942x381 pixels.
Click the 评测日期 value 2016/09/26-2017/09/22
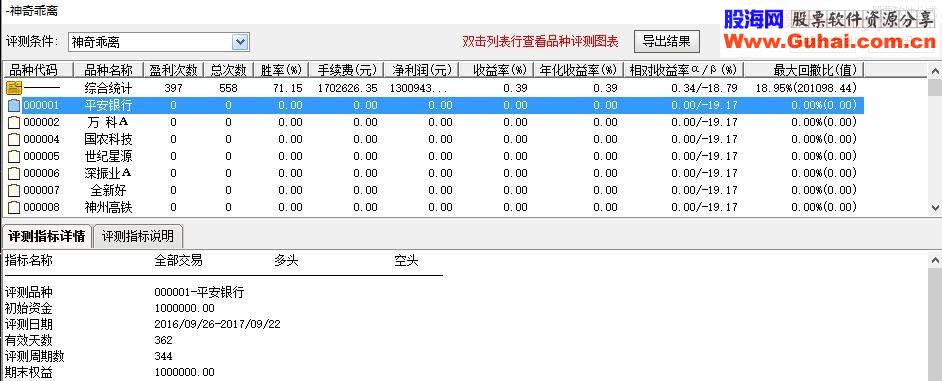(x=217, y=324)
